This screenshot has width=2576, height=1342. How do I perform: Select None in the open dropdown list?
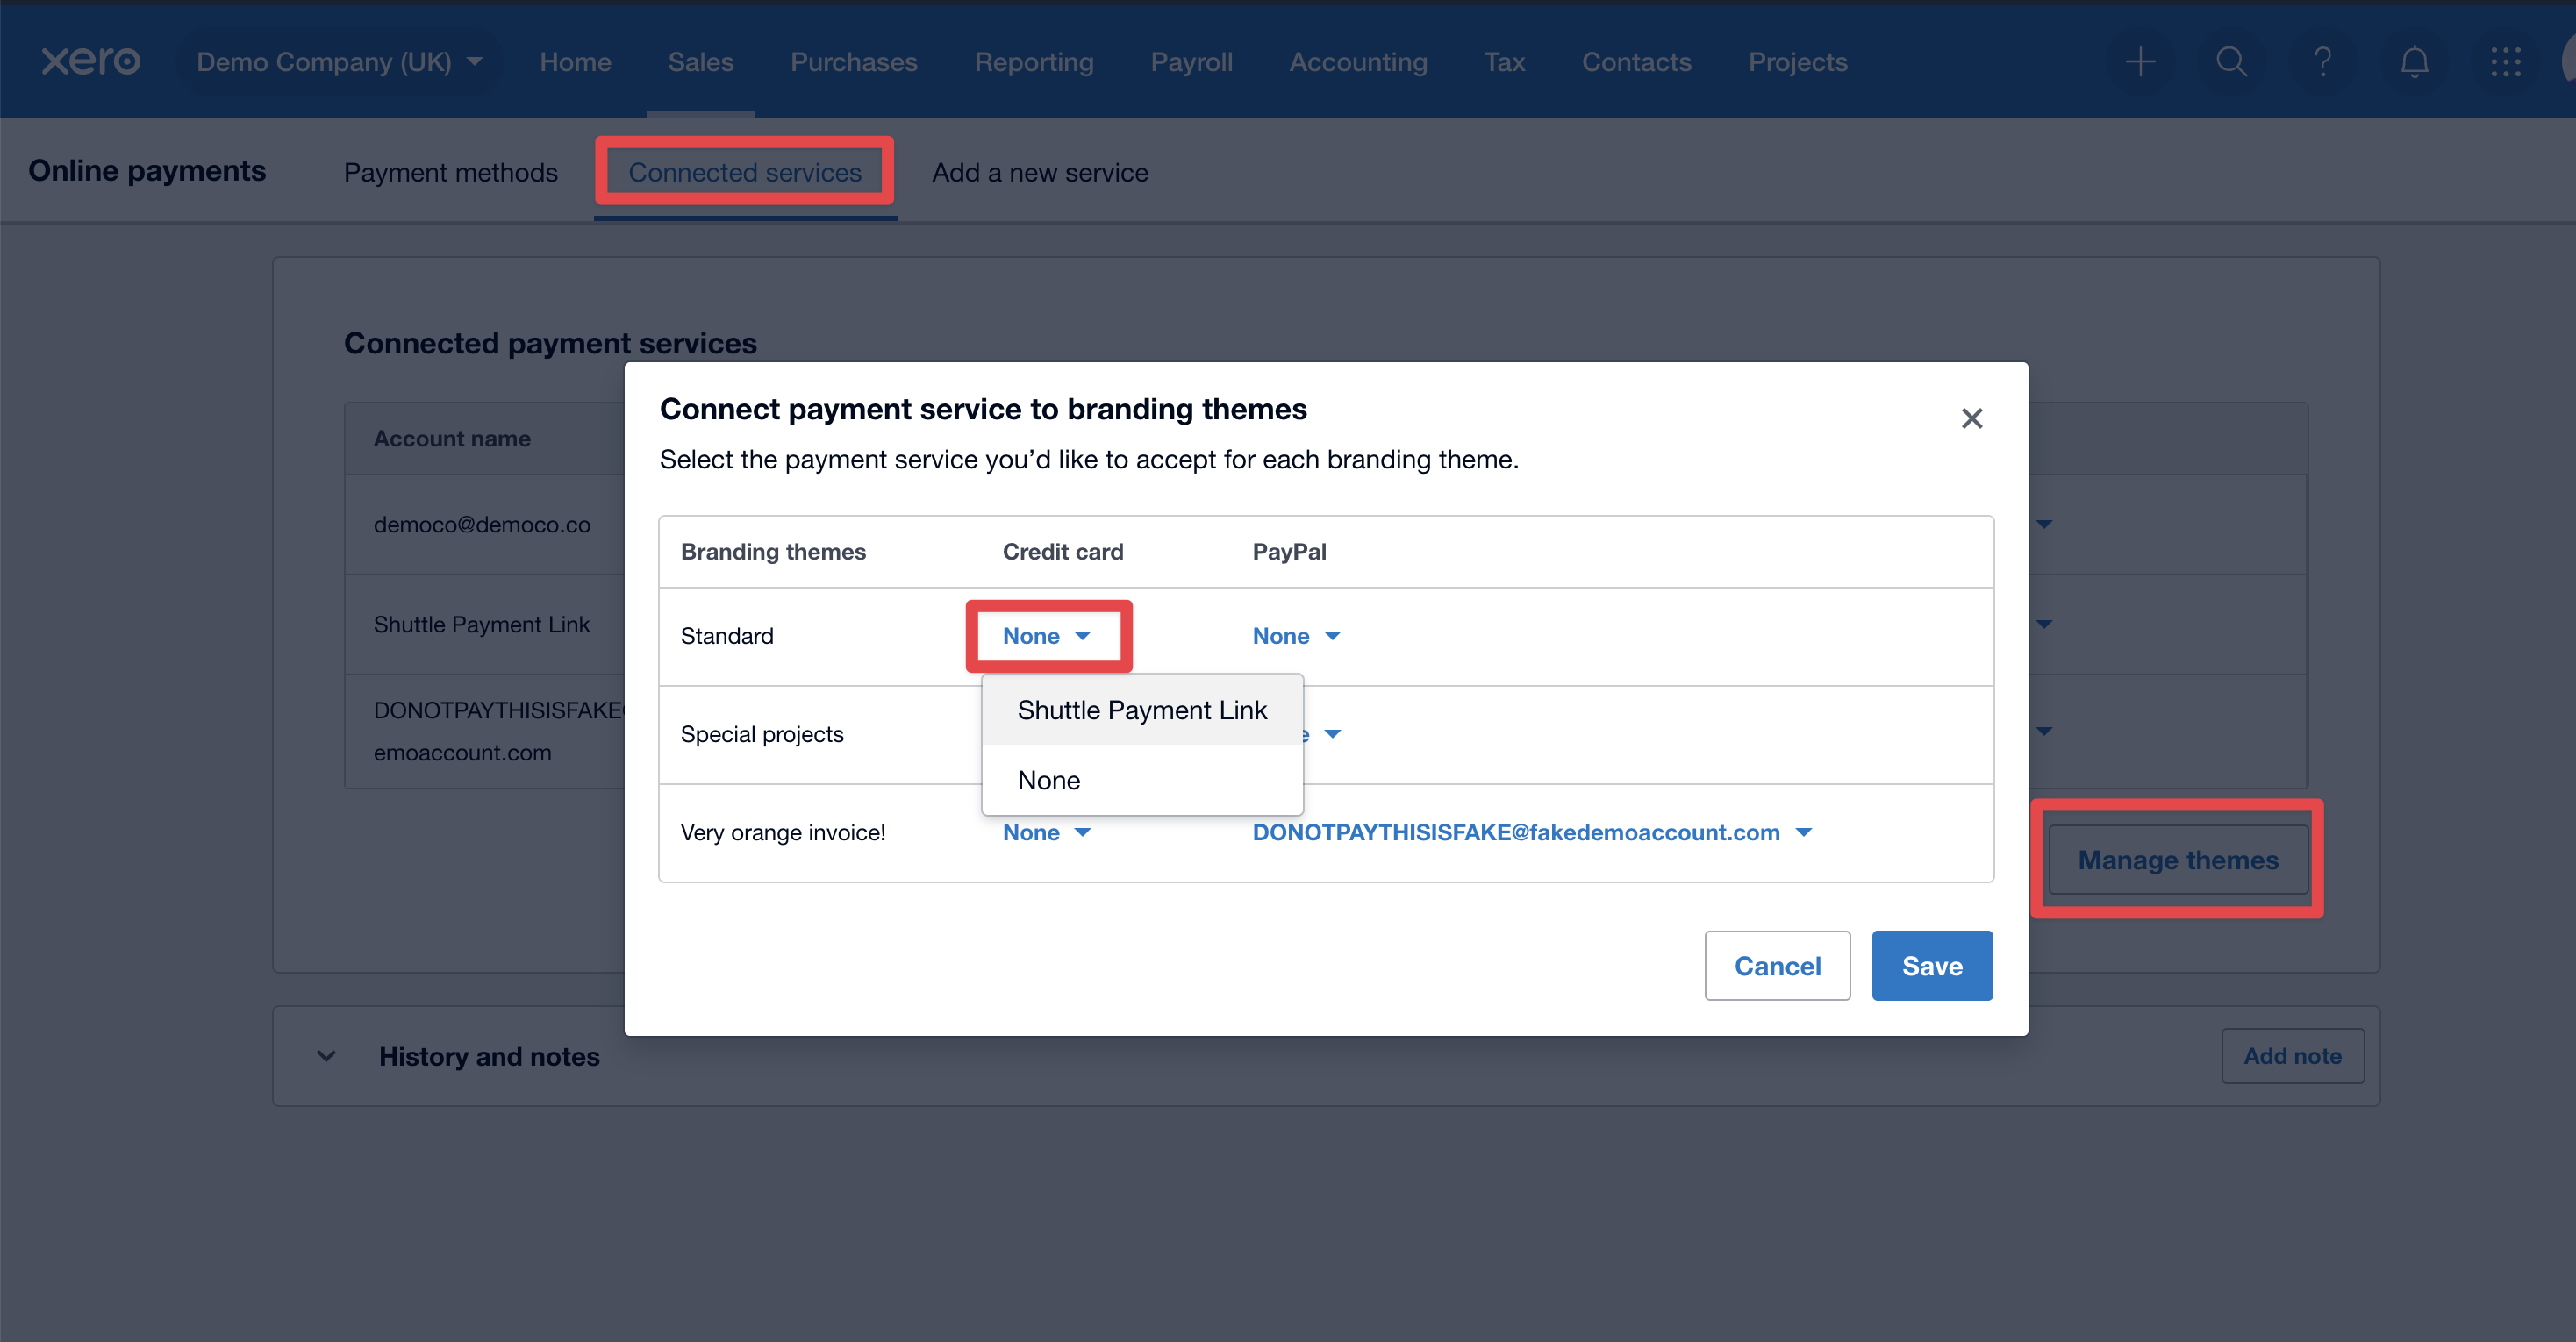(1049, 780)
